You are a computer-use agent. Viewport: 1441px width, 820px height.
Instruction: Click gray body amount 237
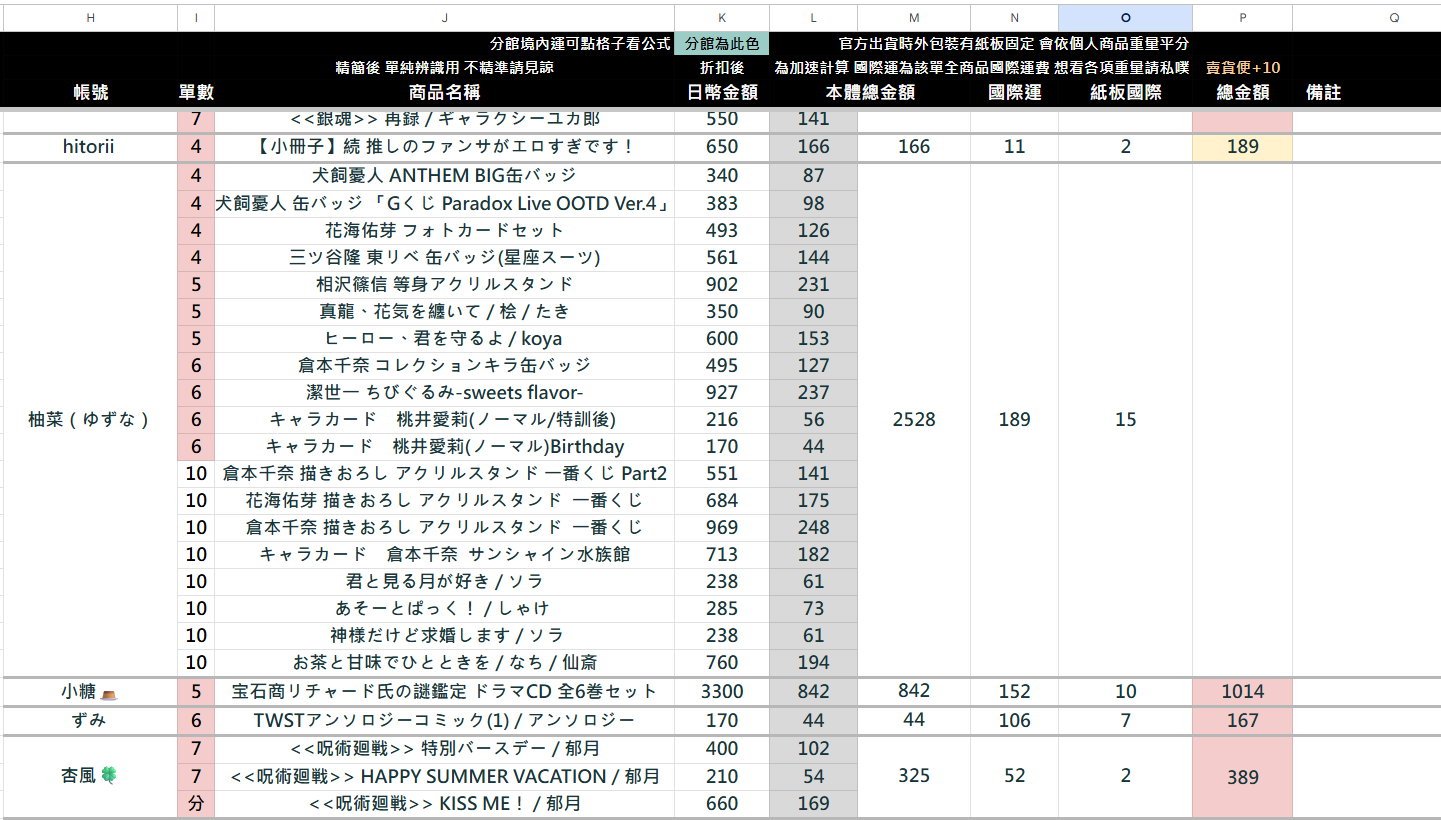[814, 392]
